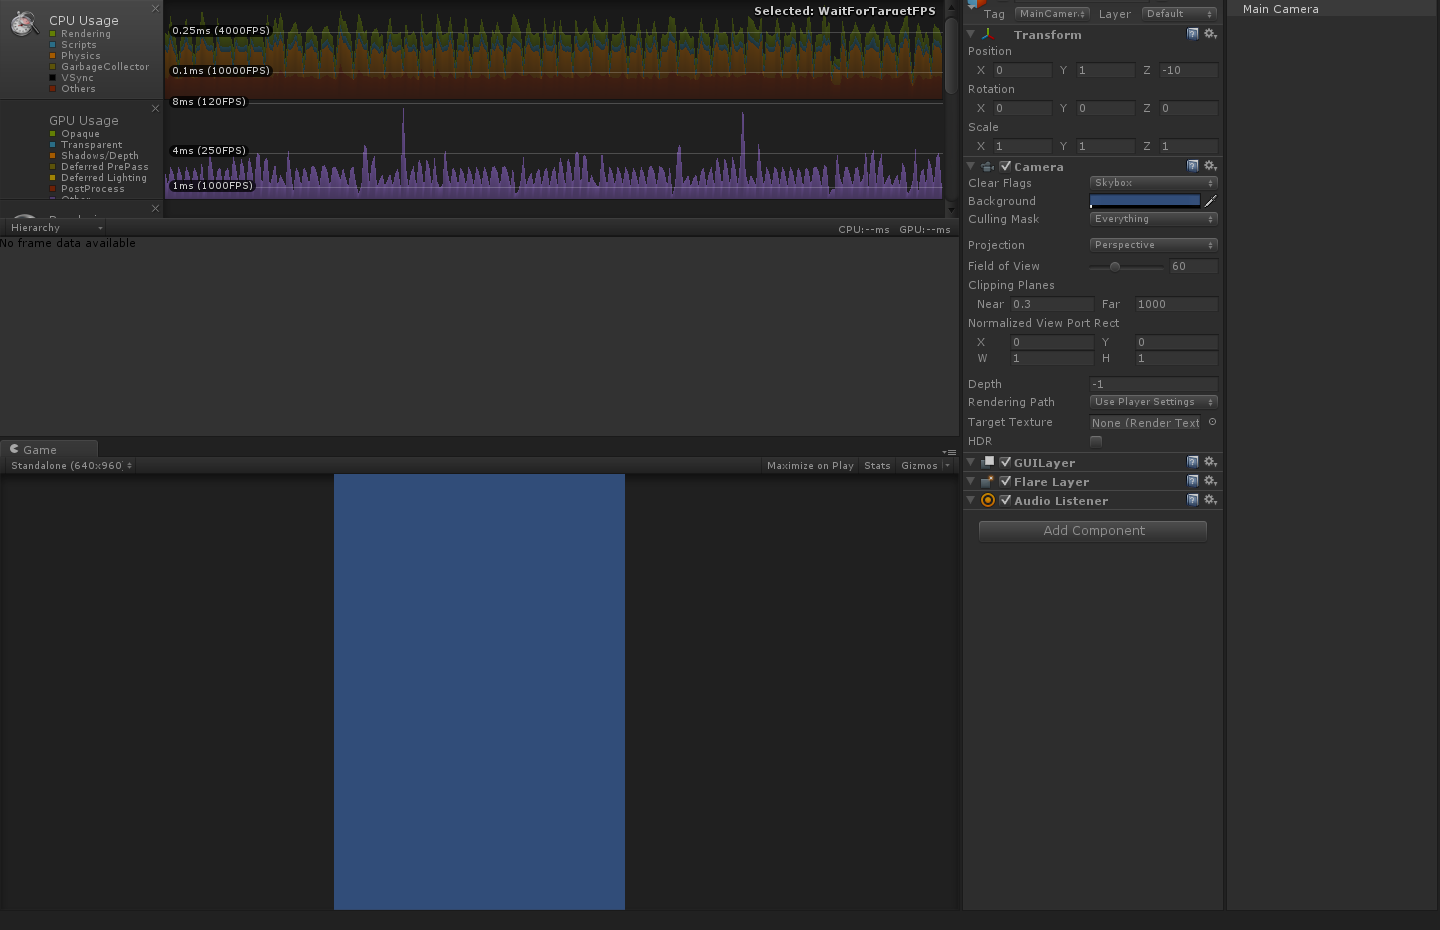
Task: Click the Camera Background color swatch
Action: [x=1145, y=201]
